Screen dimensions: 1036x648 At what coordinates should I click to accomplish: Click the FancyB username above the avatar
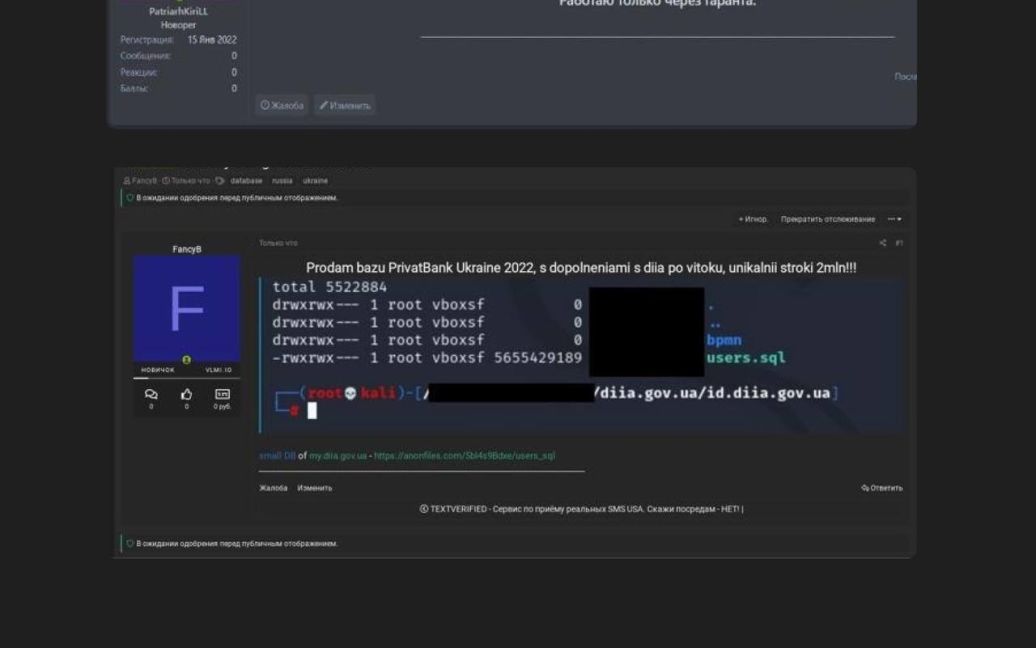click(x=187, y=249)
